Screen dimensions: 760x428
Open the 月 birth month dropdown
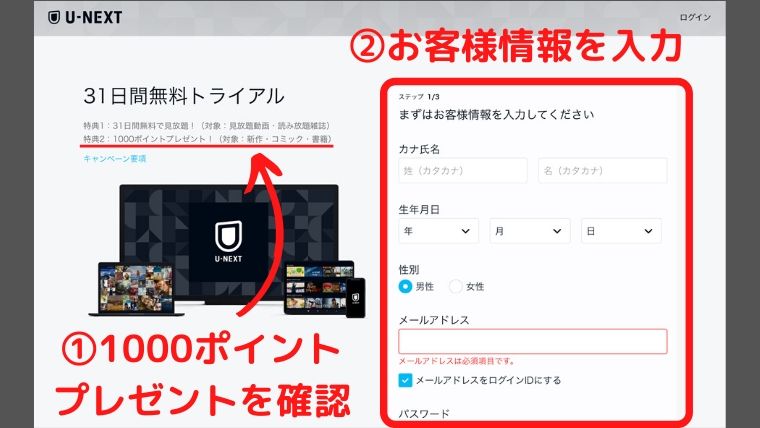(530, 231)
